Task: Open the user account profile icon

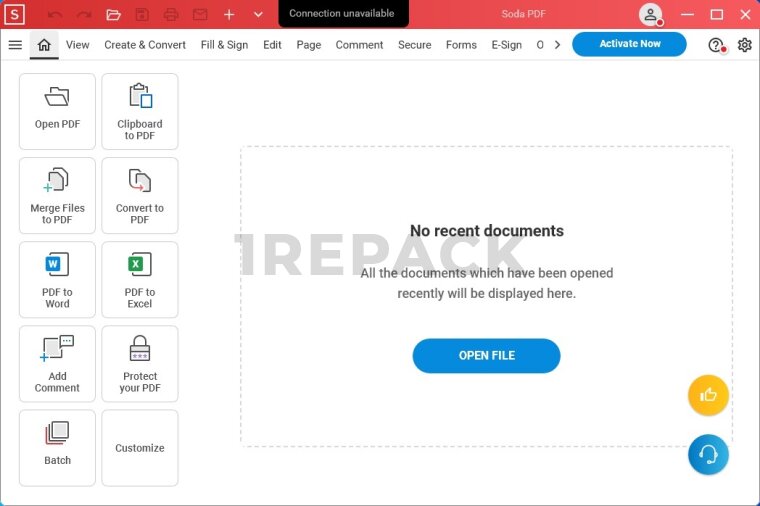Action: coord(651,15)
